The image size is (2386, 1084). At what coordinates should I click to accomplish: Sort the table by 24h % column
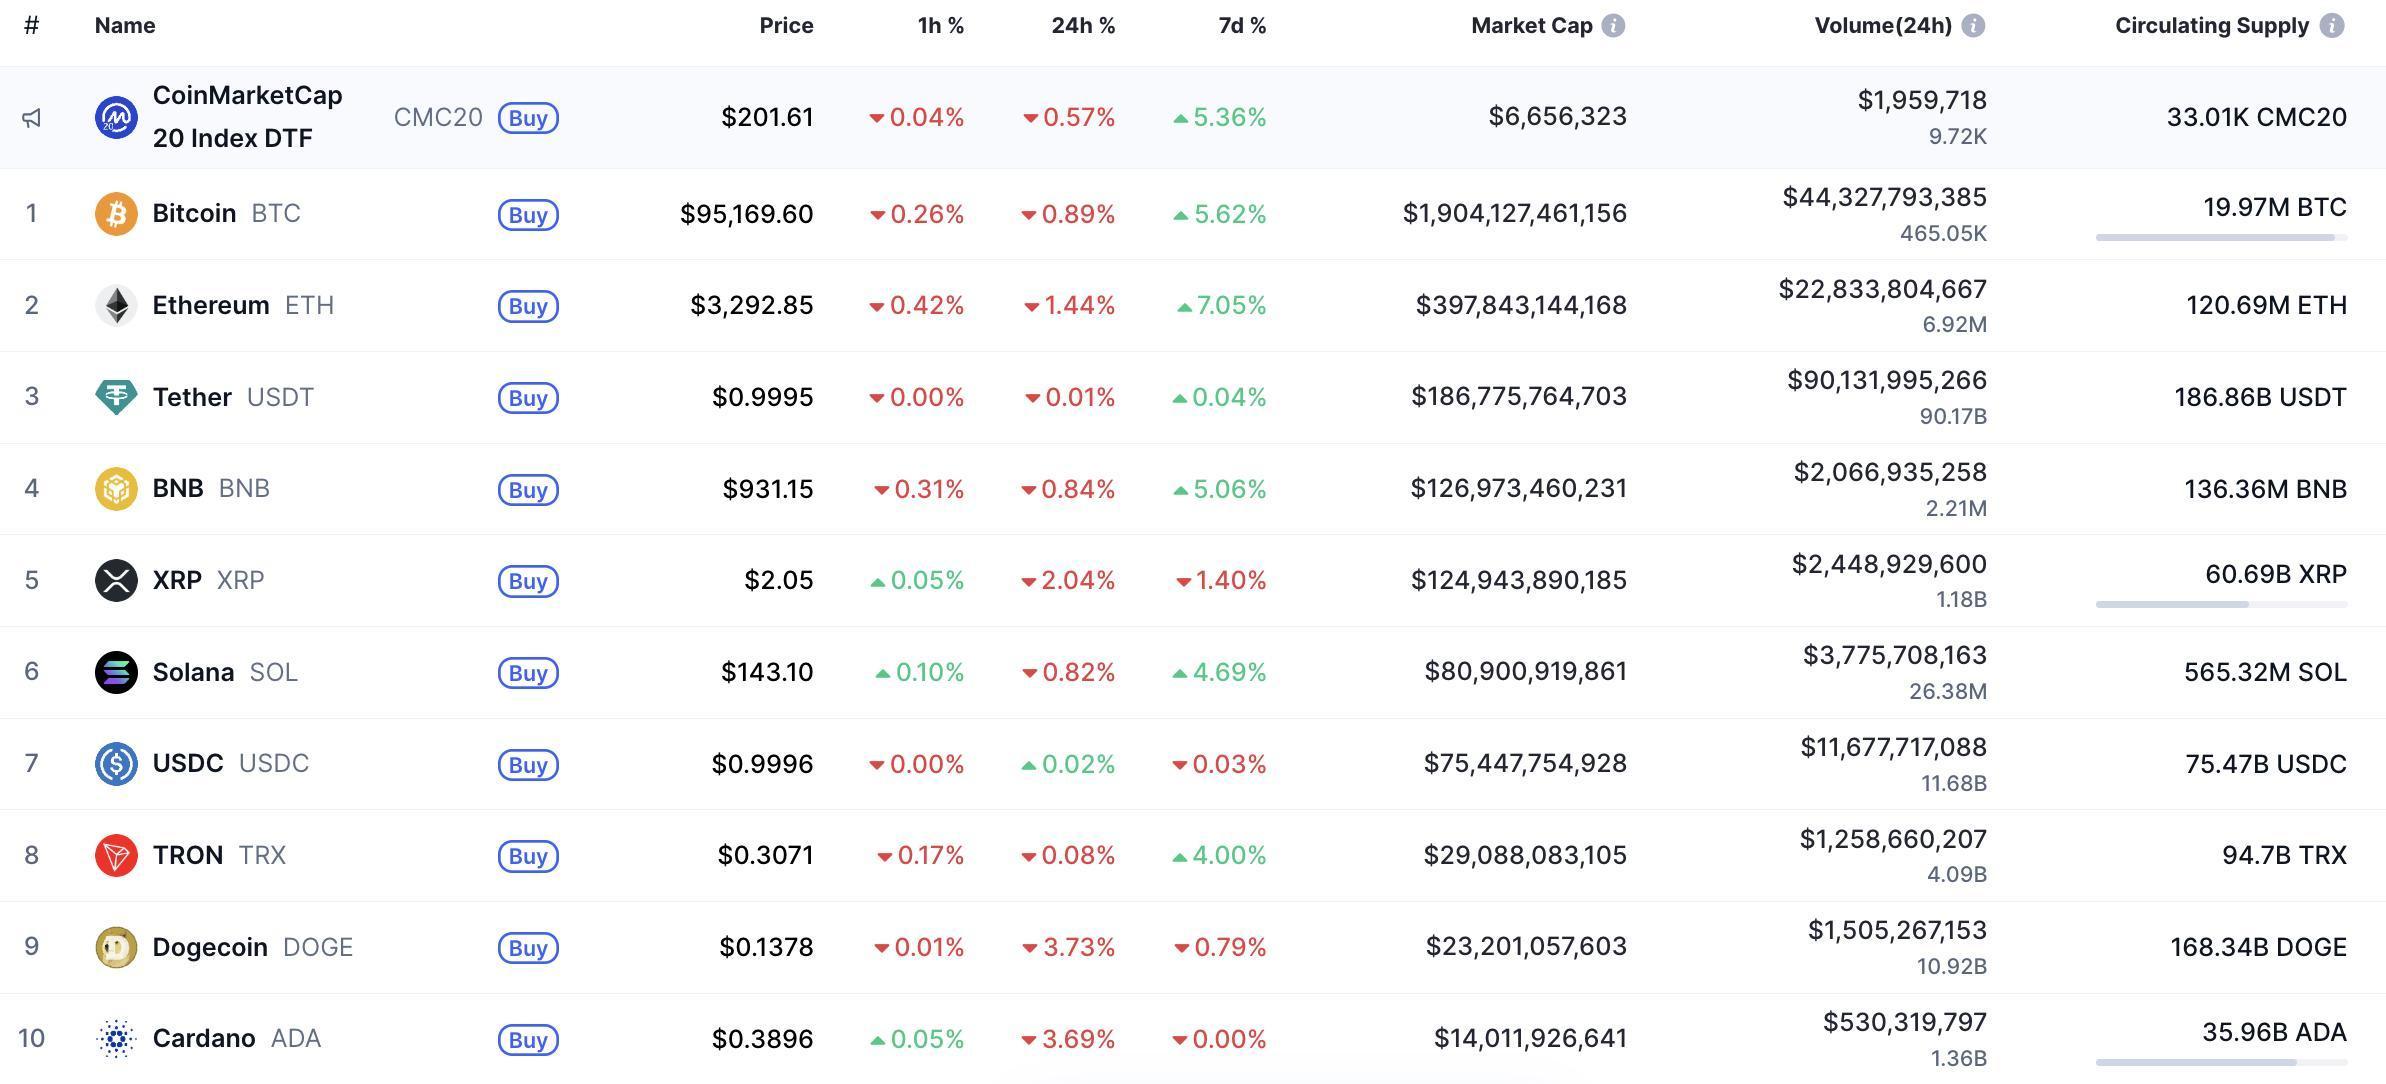tap(1083, 25)
